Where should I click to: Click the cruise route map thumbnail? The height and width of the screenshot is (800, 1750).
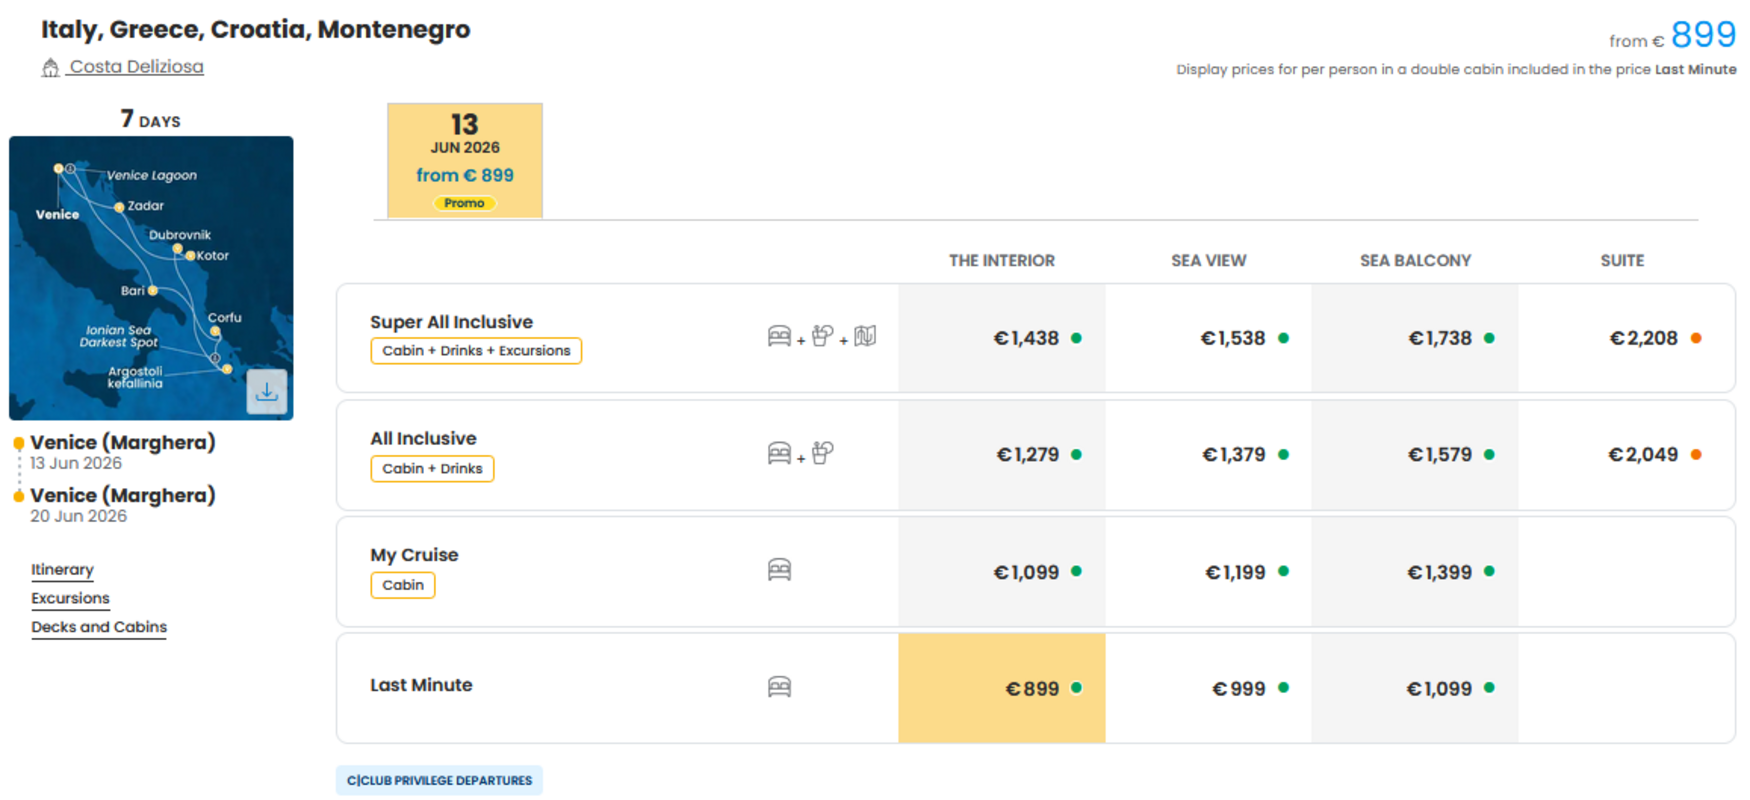(151, 278)
